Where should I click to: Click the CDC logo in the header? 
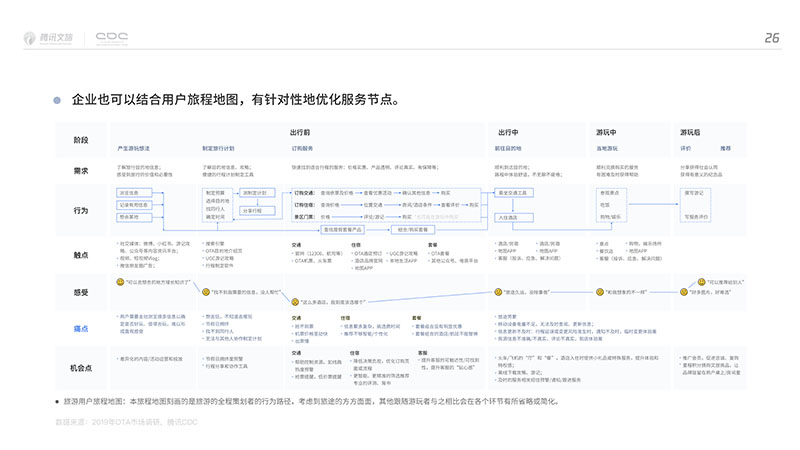click(112, 38)
